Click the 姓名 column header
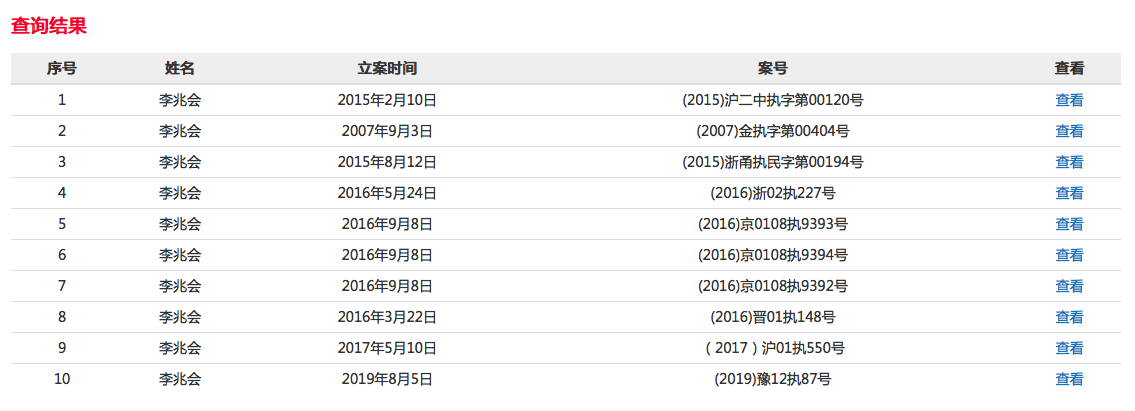This screenshot has height=411, width=1135. pyautogui.click(x=180, y=68)
